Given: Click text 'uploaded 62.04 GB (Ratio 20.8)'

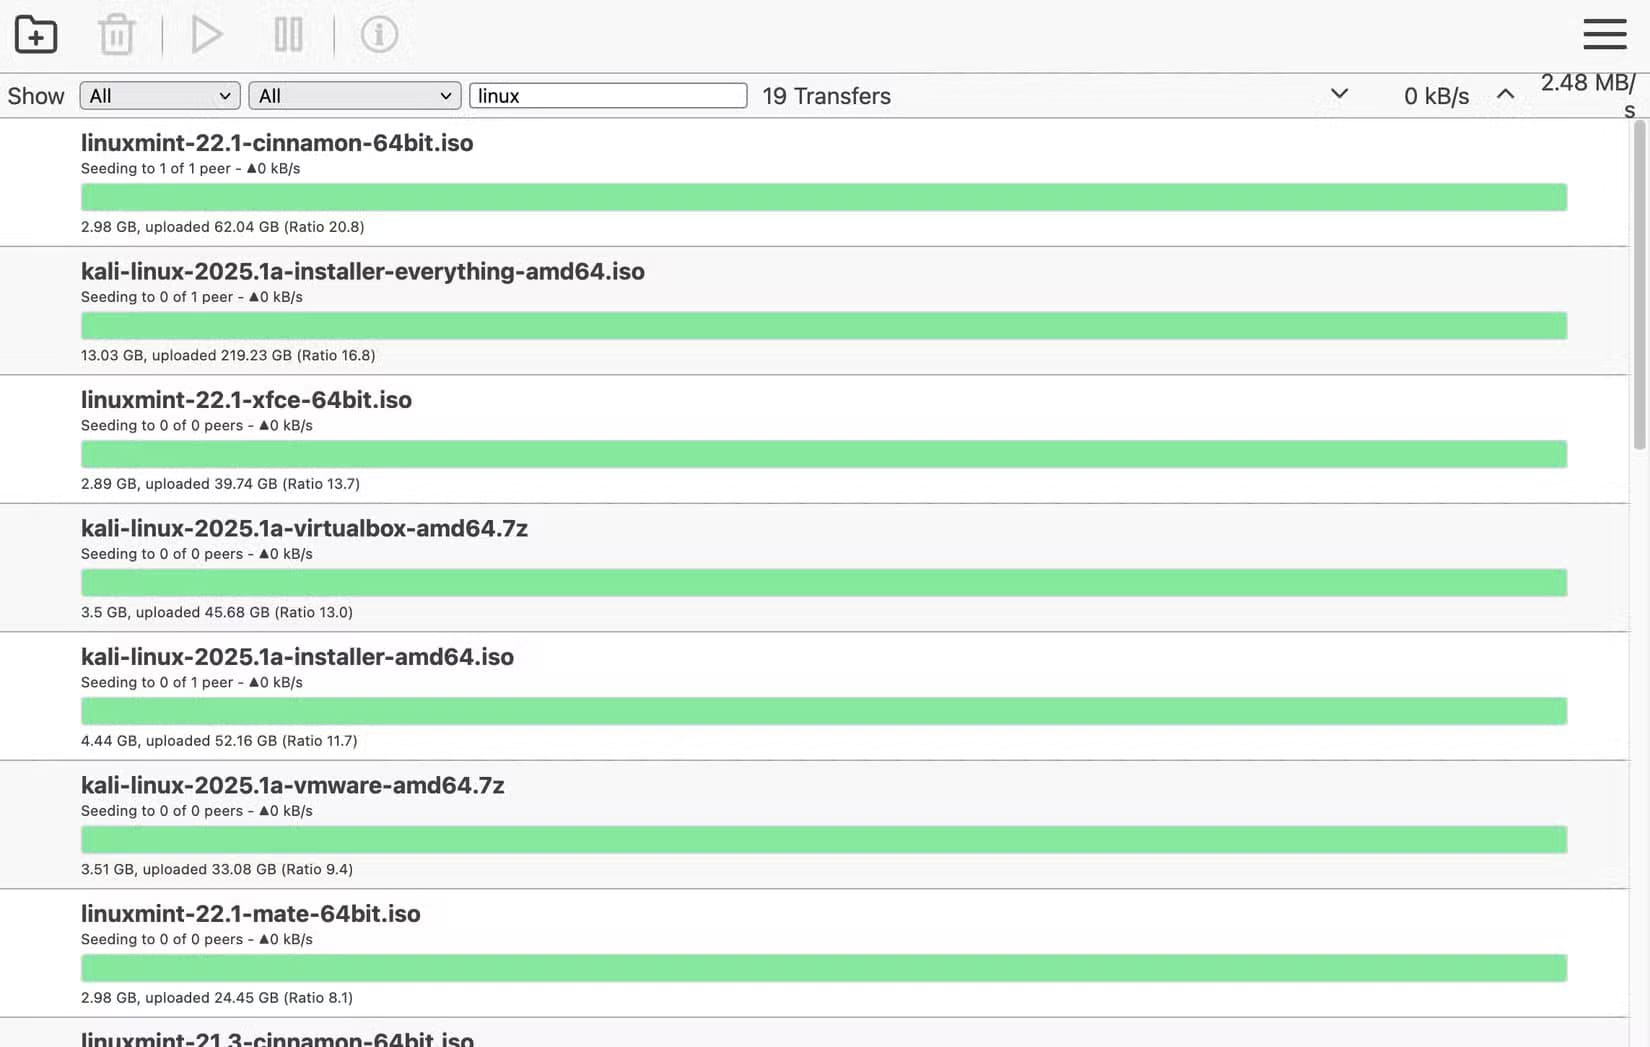Looking at the screenshot, I should pyautogui.click(x=254, y=227).
